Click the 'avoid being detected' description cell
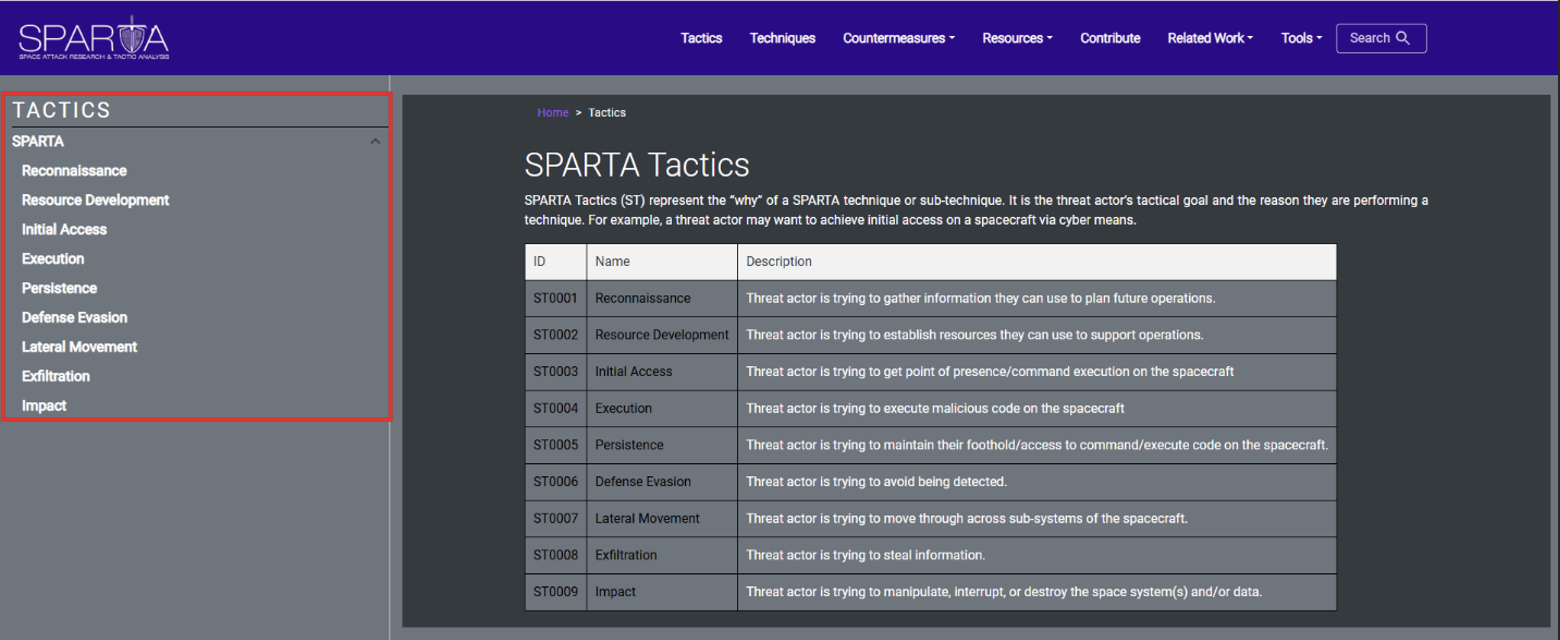This screenshot has height=640, width=1560. click(x=1037, y=482)
